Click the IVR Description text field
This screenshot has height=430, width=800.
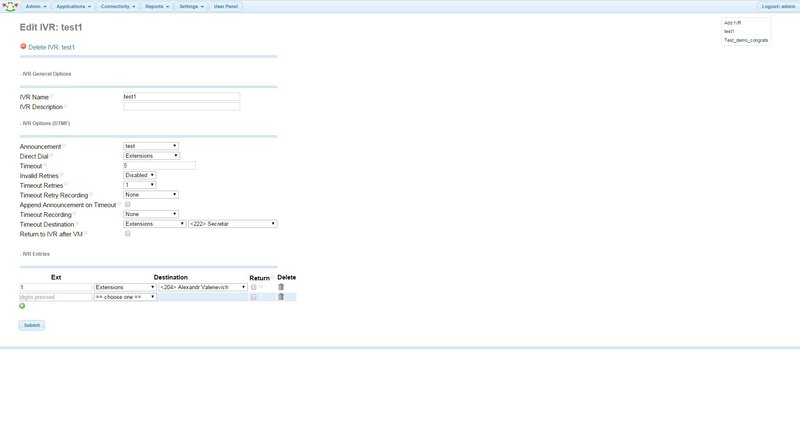[181, 106]
